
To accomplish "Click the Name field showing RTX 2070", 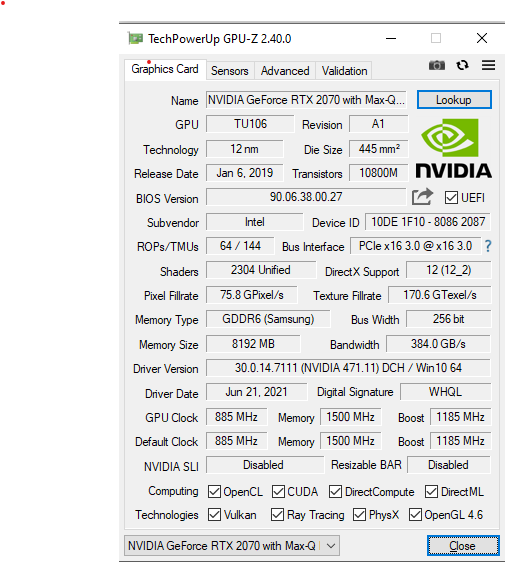I will (306, 100).
